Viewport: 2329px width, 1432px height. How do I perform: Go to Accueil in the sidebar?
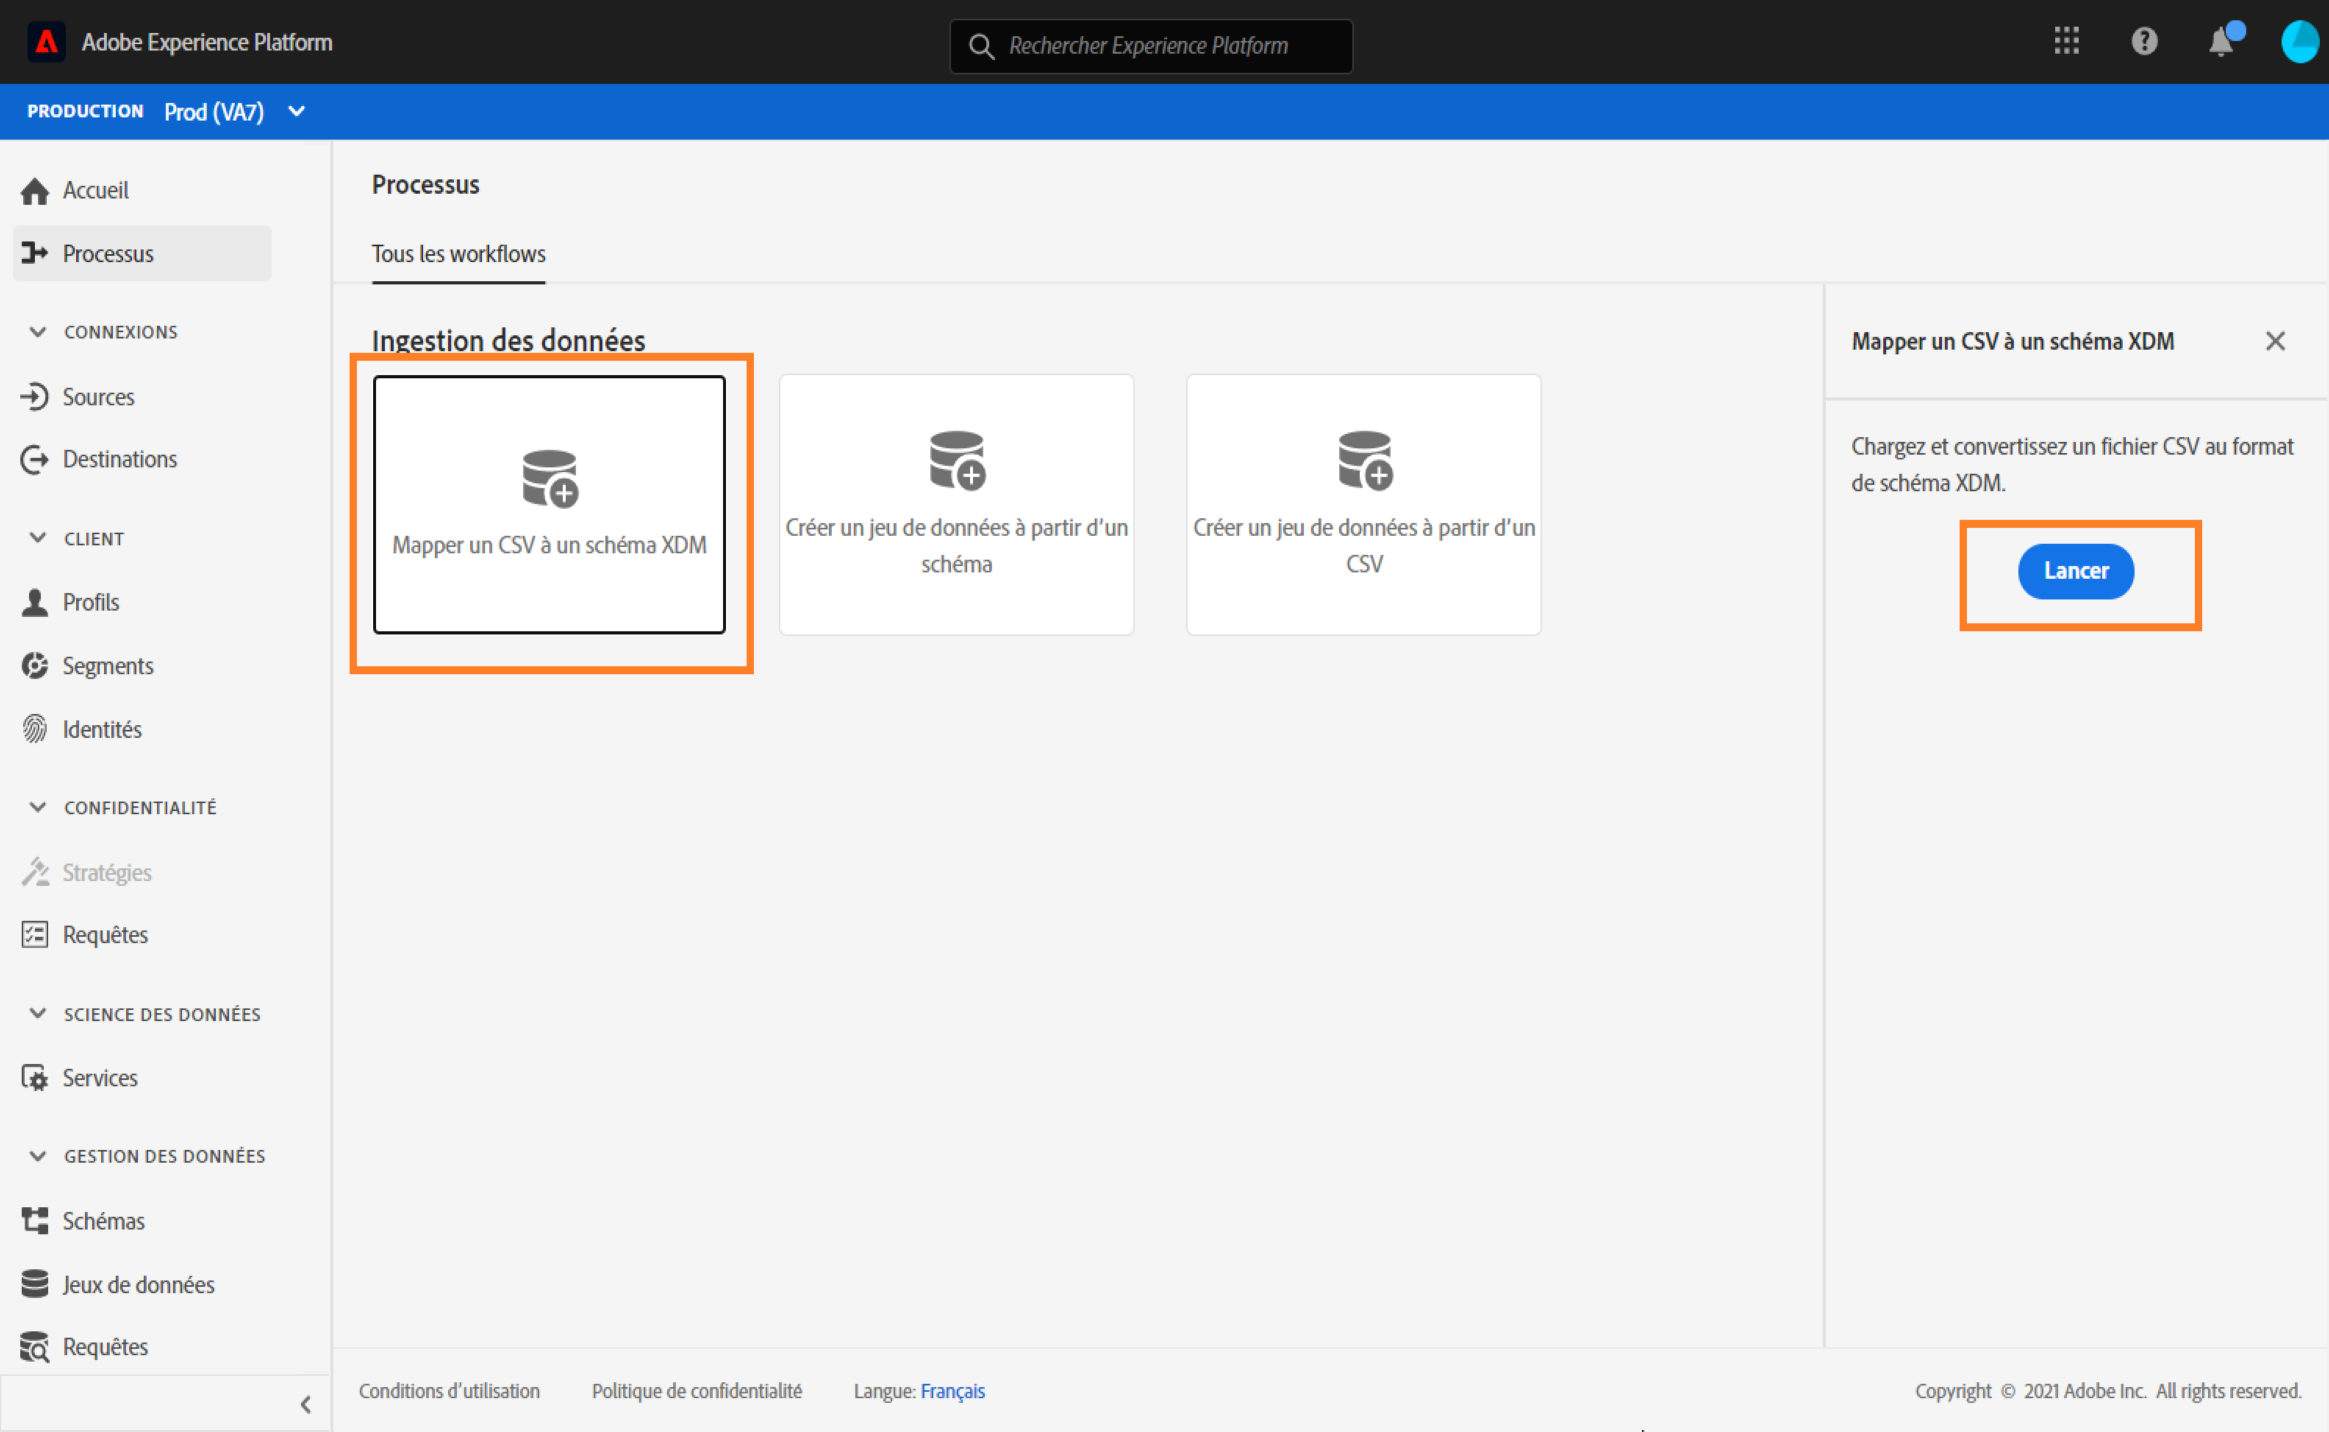pyautogui.click(x=95, y=190)
